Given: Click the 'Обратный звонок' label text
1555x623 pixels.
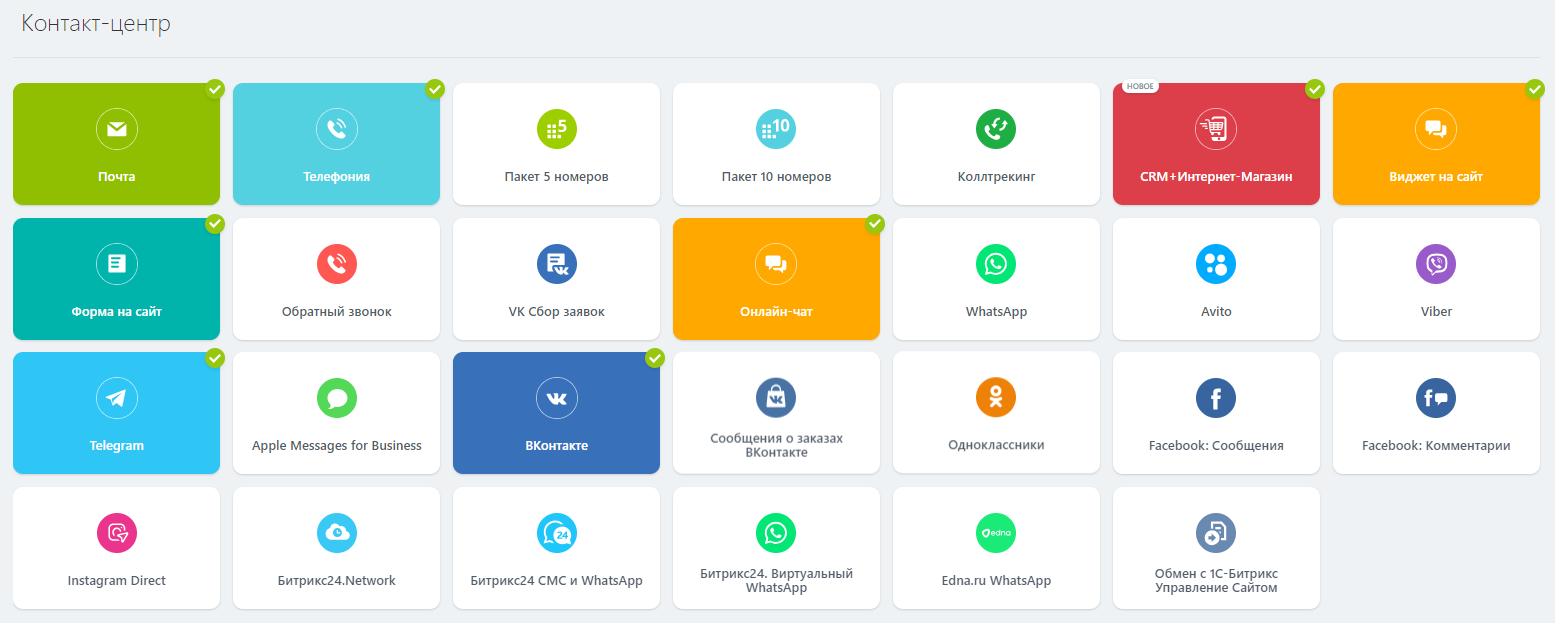Looking at the screenshot, I should 336,312.
